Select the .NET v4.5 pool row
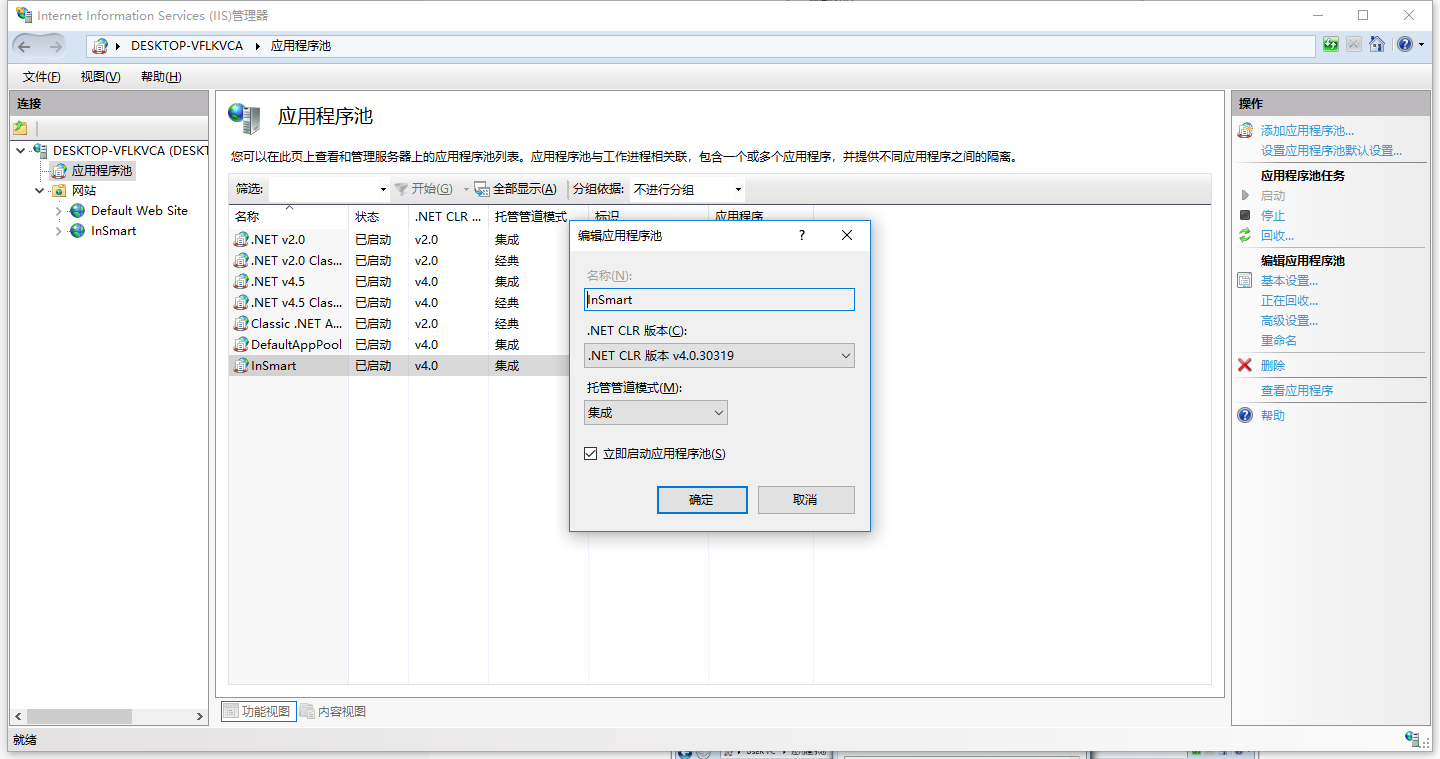1440x759 pixels. click(400, 282)
